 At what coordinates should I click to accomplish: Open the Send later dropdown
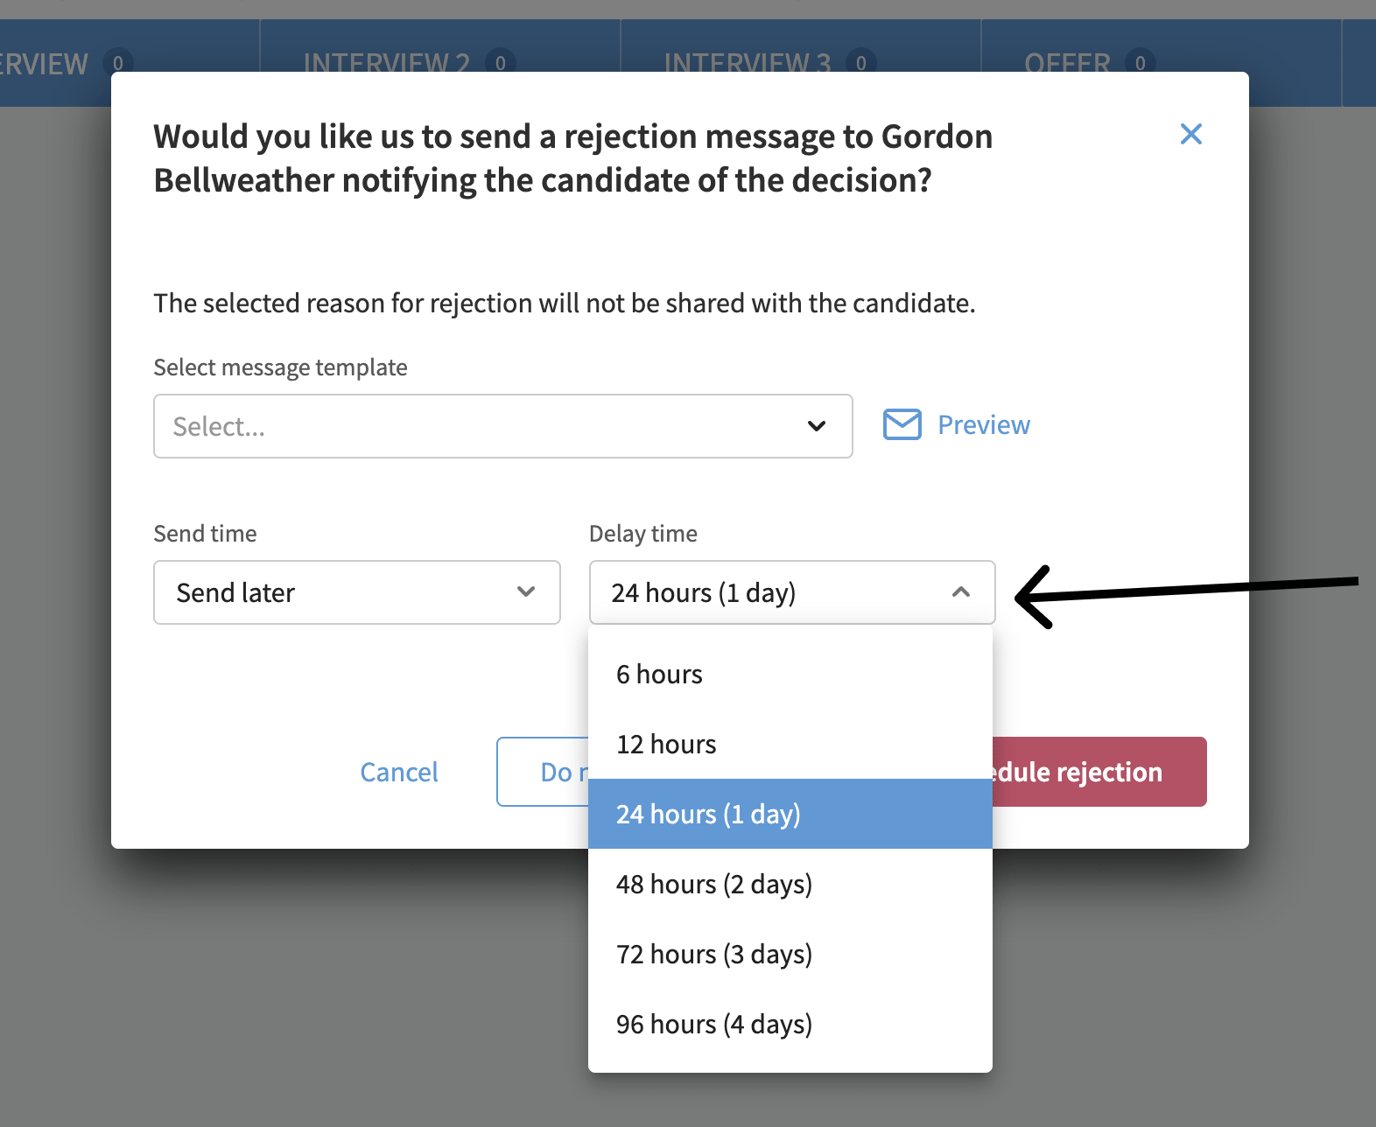coord(357,592)
